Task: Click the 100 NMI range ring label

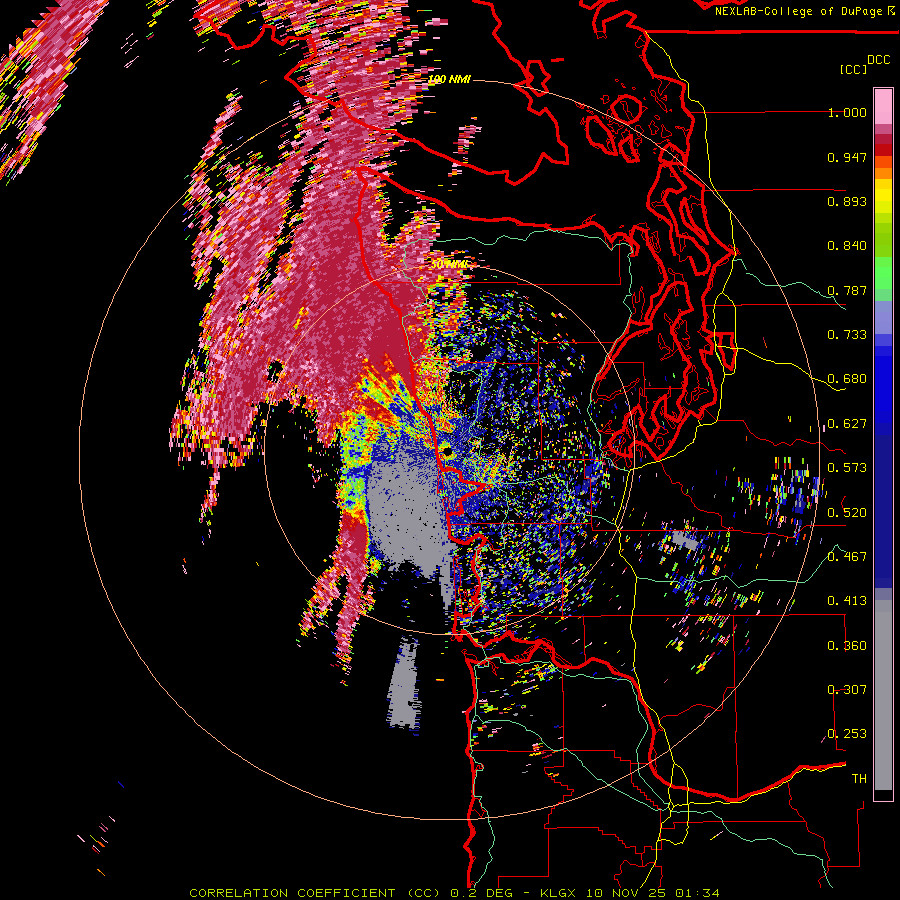Action: tap(449, 79)
